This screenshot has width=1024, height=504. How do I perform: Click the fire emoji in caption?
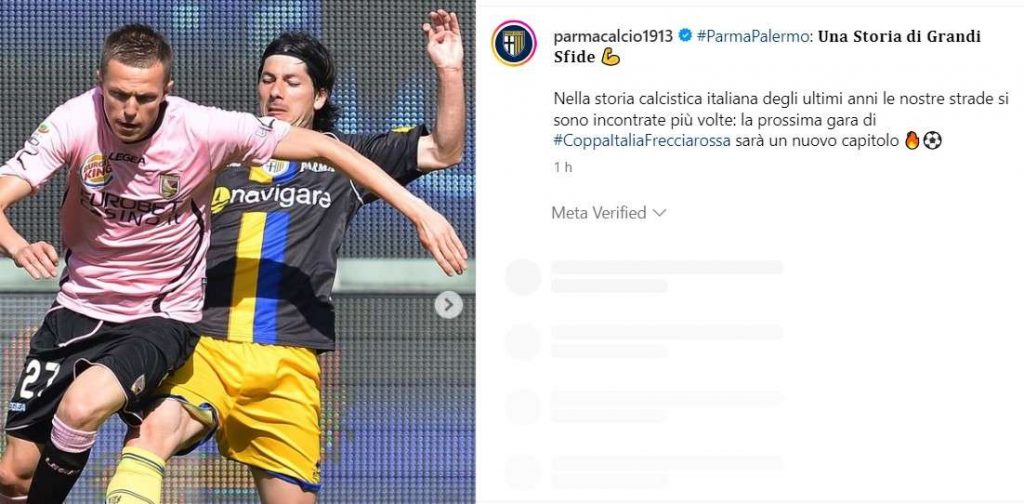[912, 140]
